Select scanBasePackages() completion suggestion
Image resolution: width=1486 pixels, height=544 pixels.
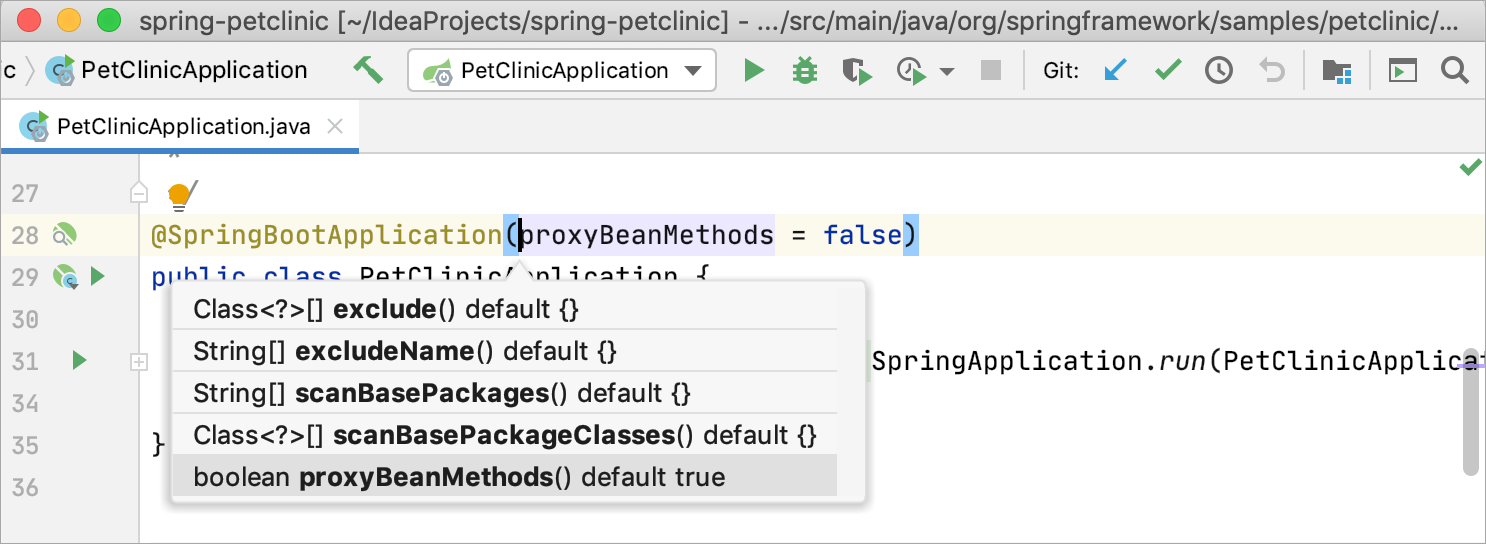505,393
